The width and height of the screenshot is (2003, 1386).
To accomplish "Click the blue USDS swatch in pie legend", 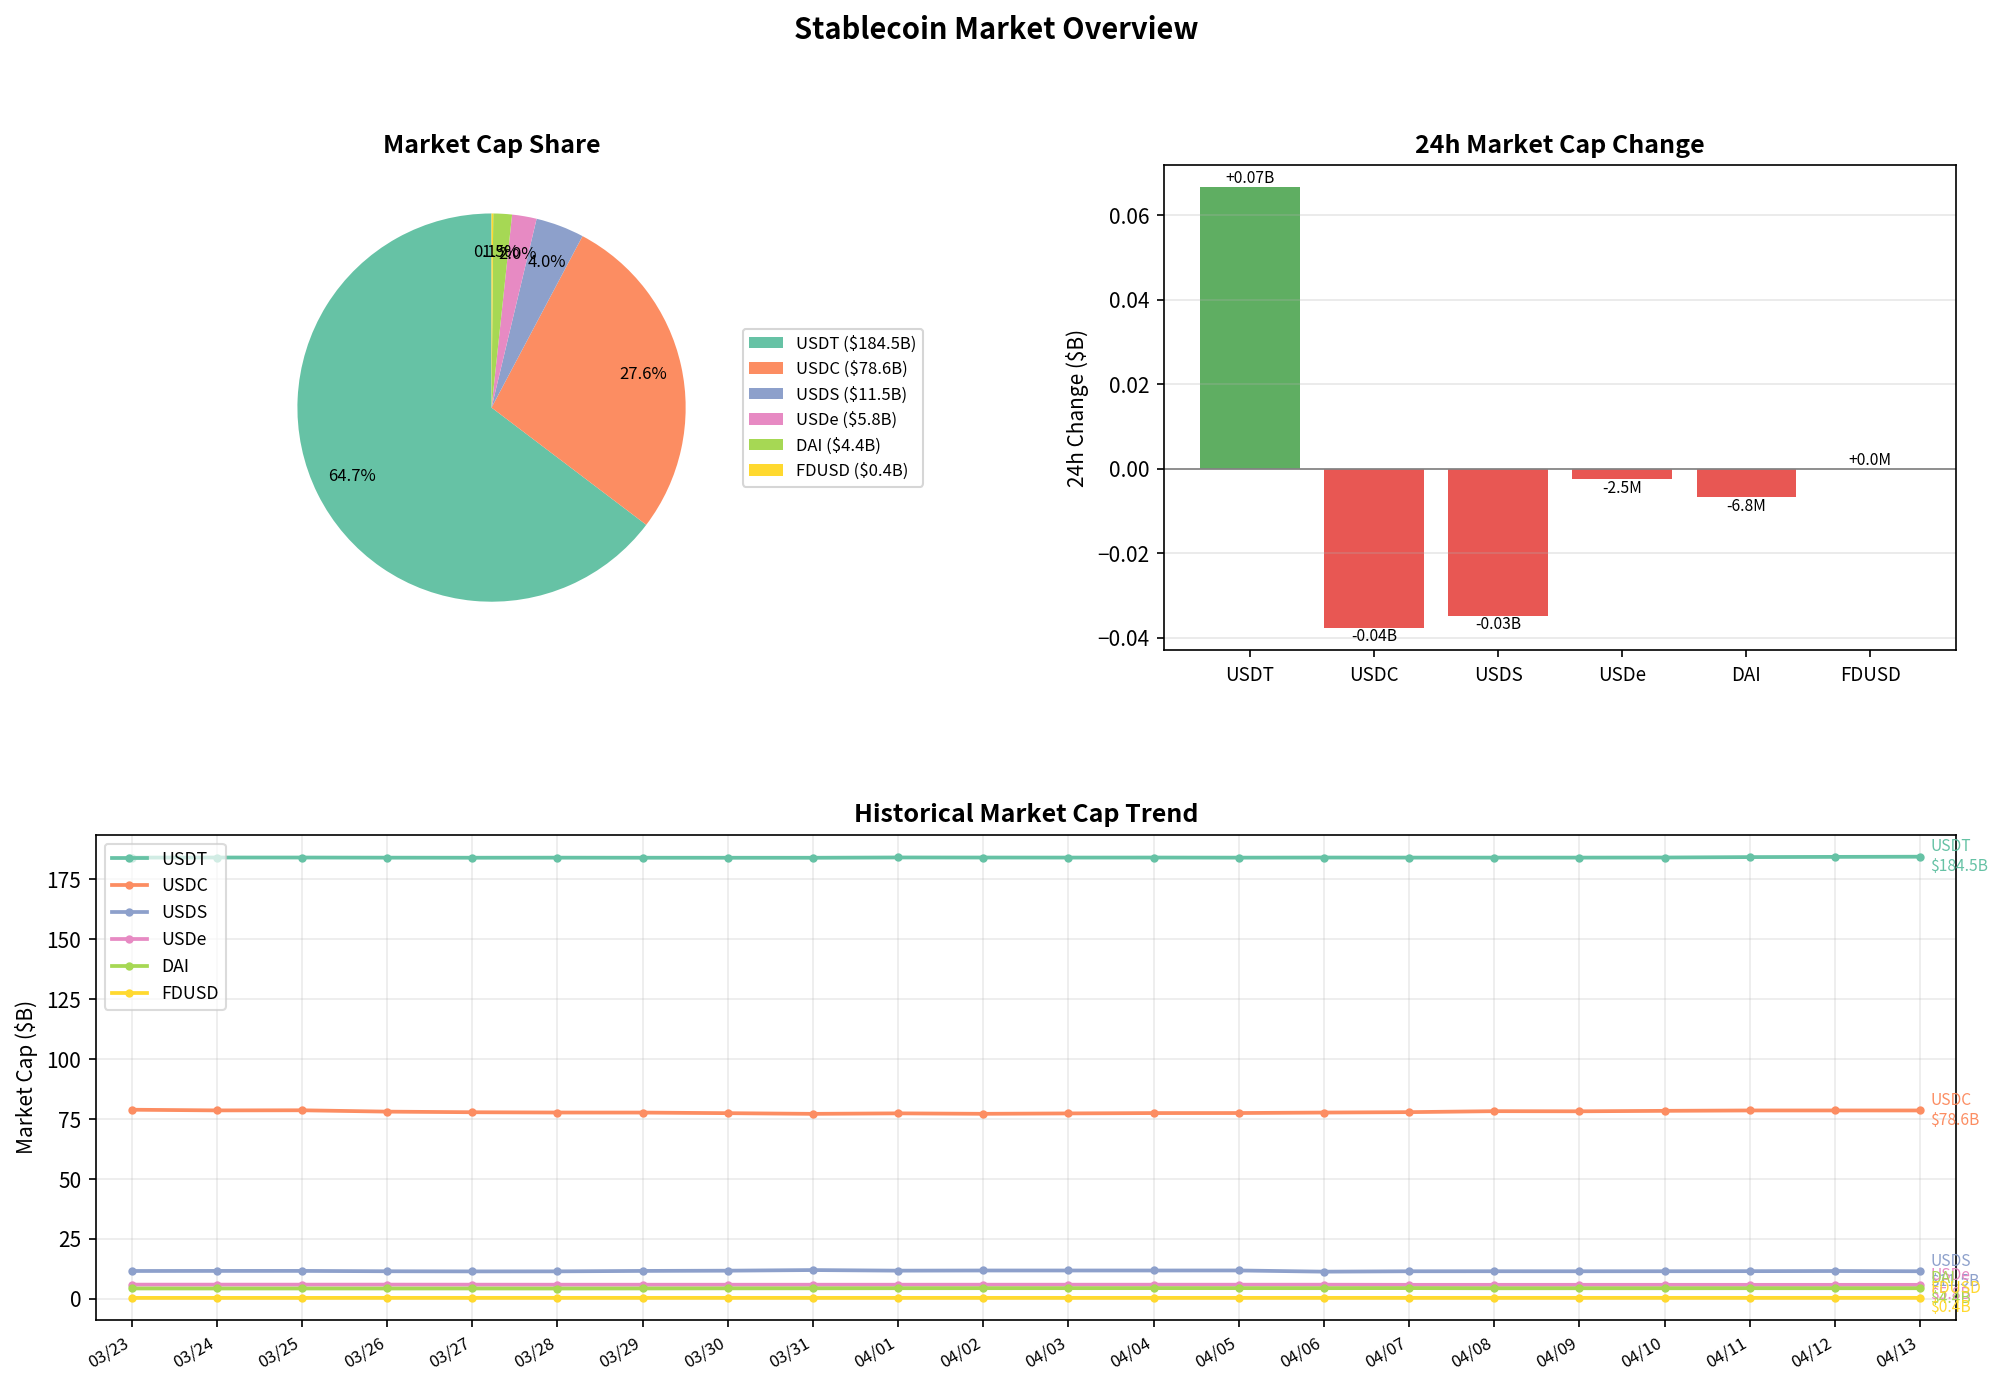I will (766, 394).
